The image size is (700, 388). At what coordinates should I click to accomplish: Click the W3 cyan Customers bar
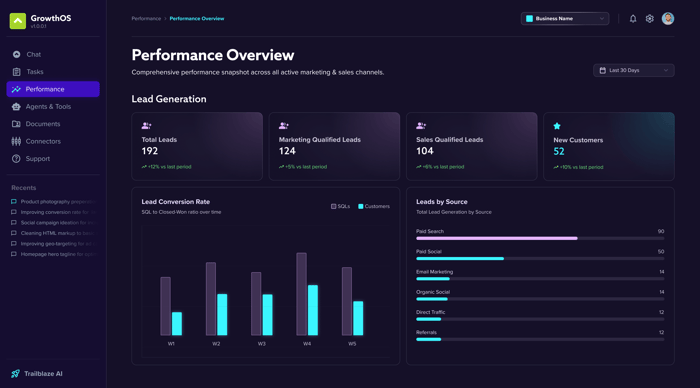[x=267, y=315]
